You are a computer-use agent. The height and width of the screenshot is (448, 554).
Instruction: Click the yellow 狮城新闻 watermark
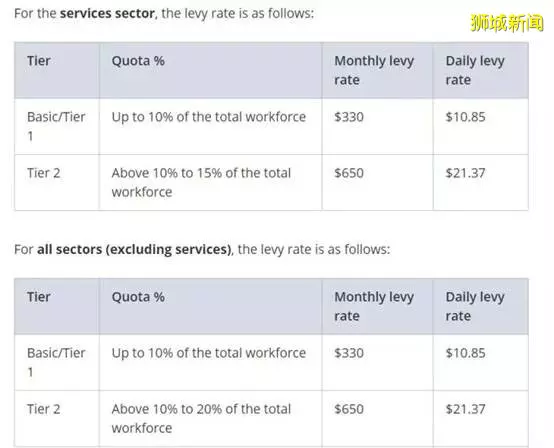pyautogui.click(x=507, y=23)
